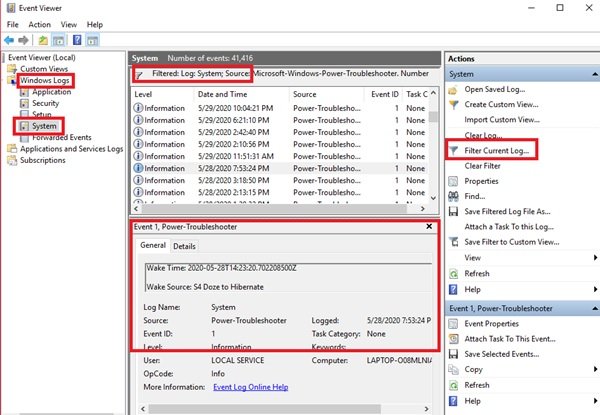Expand the Copy submenu arrow
Image resolution: width=600 pixels, height=415 pixels.
pyautogui.click(x=590, y=370)
